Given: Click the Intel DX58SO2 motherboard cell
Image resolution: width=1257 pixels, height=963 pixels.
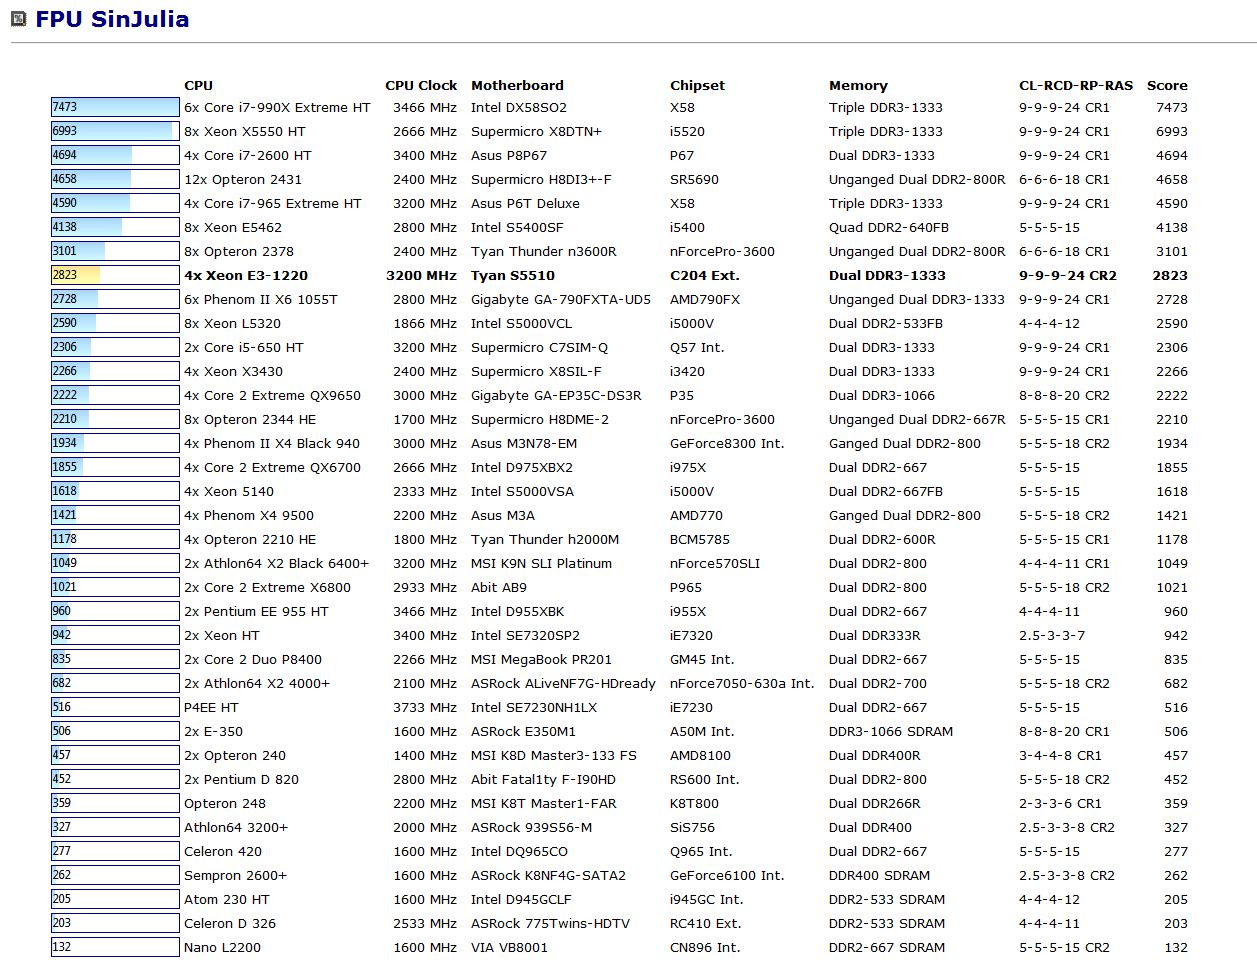Looking at the screenshot, I should [x=519, y=107].
